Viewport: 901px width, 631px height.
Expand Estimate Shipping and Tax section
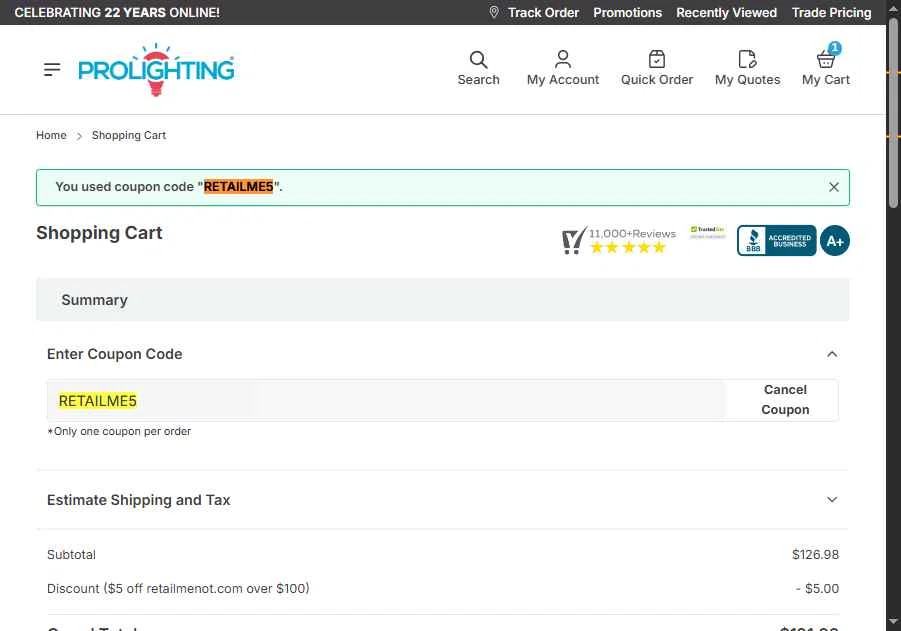pos(831,499)
